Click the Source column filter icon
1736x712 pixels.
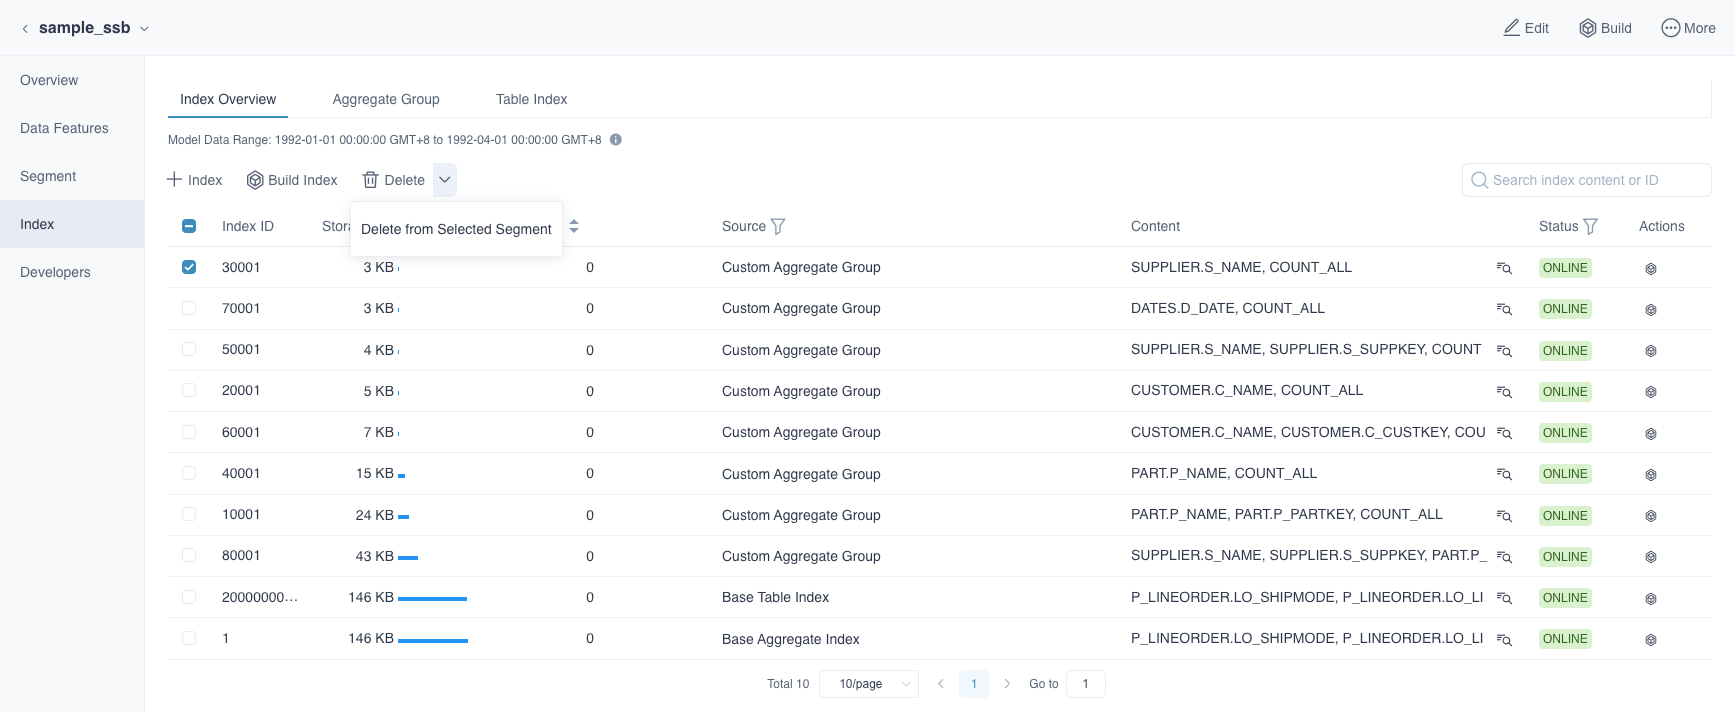click(778, 227)
